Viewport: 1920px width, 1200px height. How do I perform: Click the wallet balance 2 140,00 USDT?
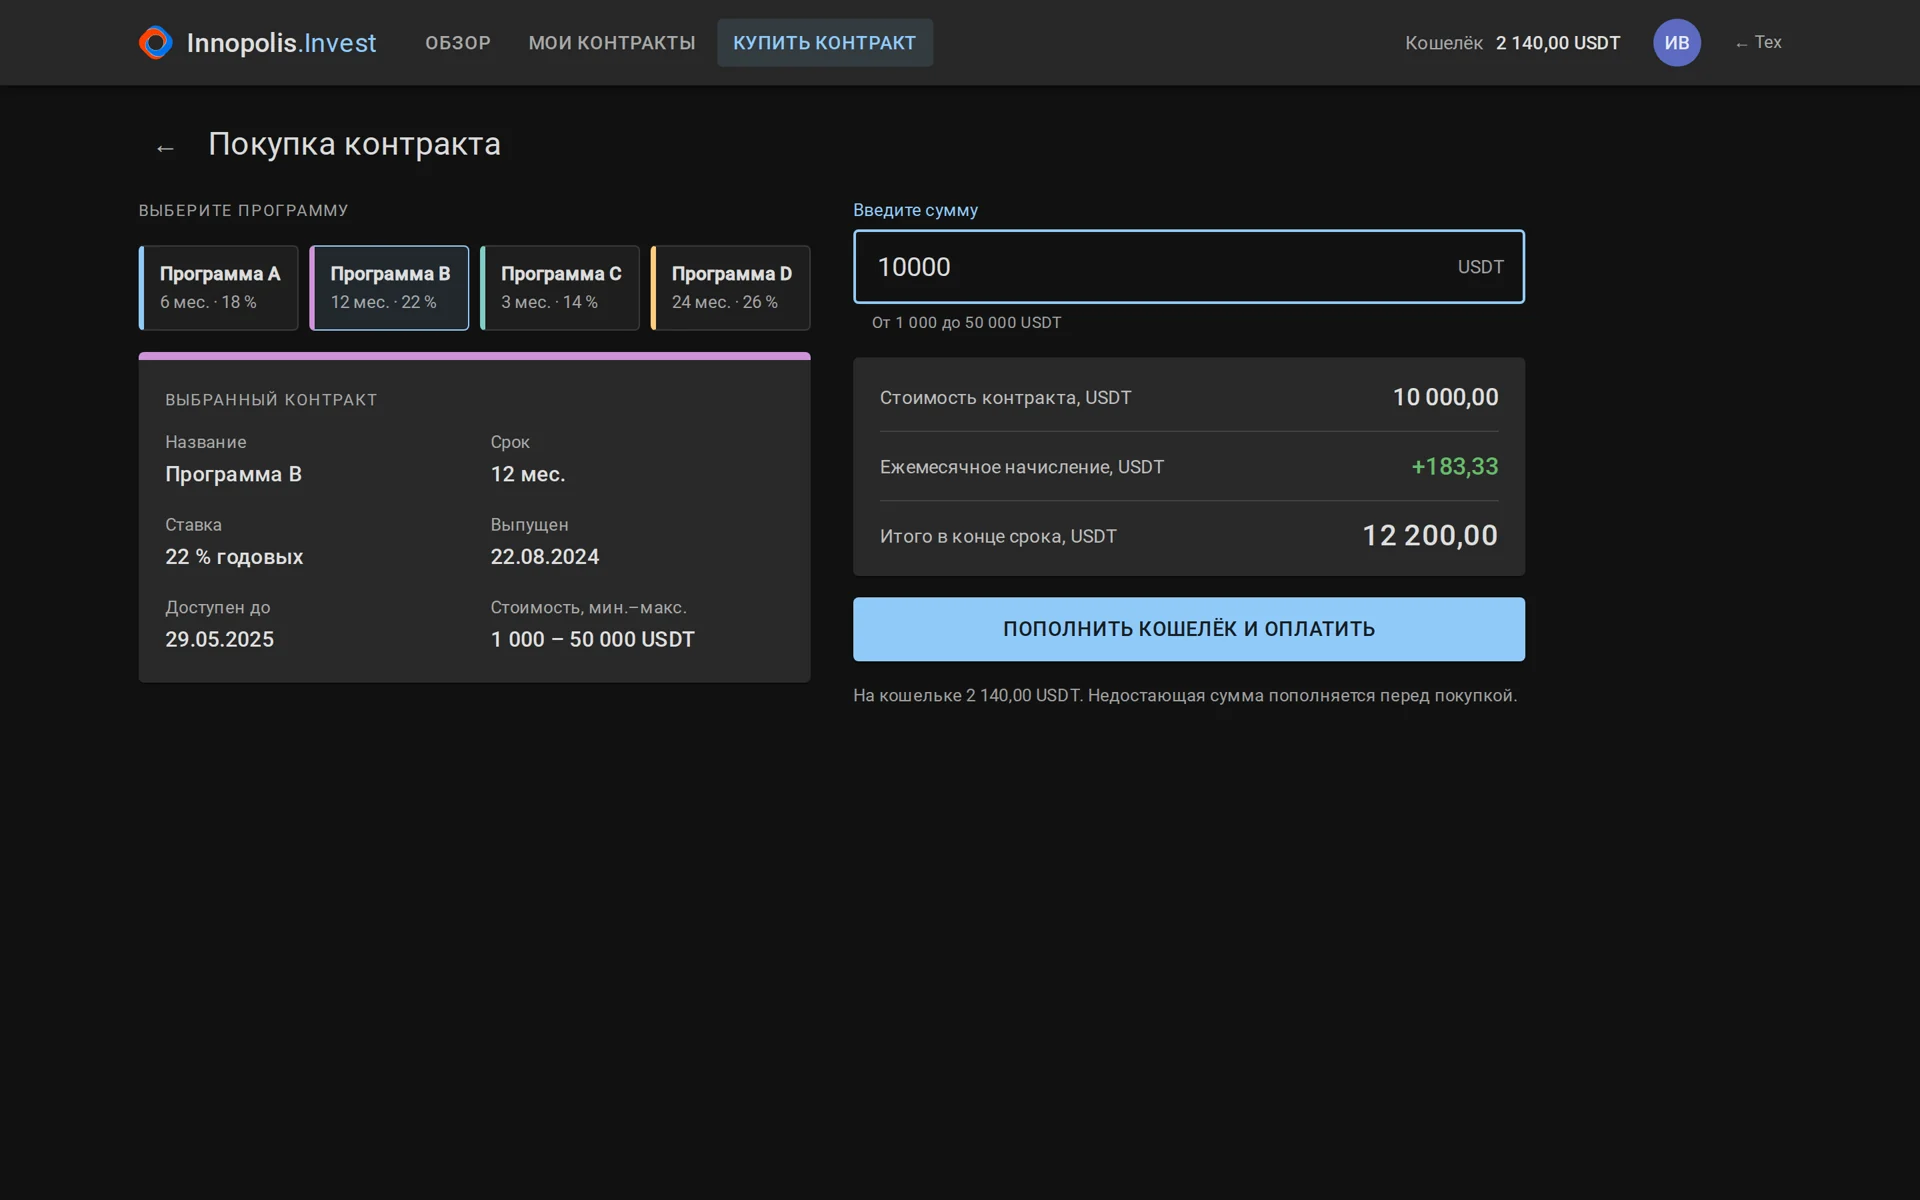1558,43
